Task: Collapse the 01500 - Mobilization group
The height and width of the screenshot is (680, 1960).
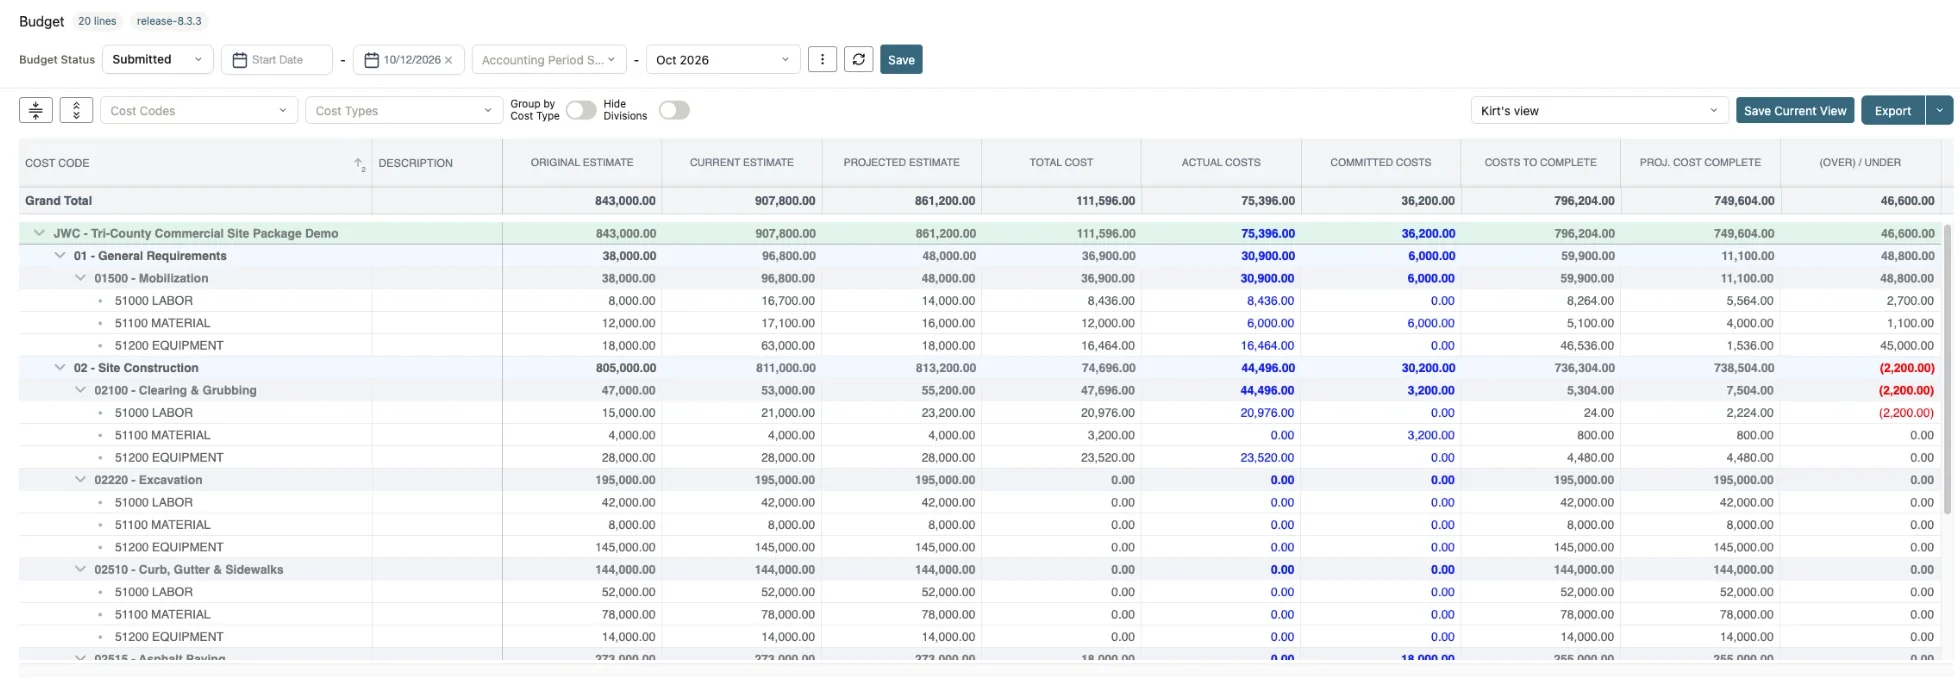Action: click(81, 278)
